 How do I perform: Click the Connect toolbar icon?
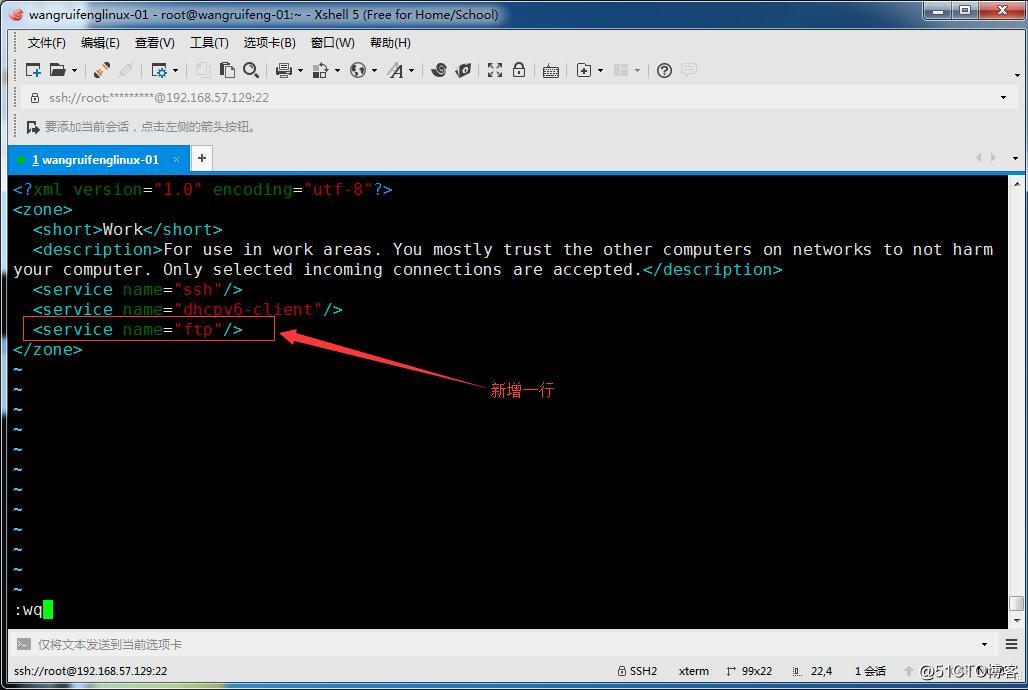point(102,70)
